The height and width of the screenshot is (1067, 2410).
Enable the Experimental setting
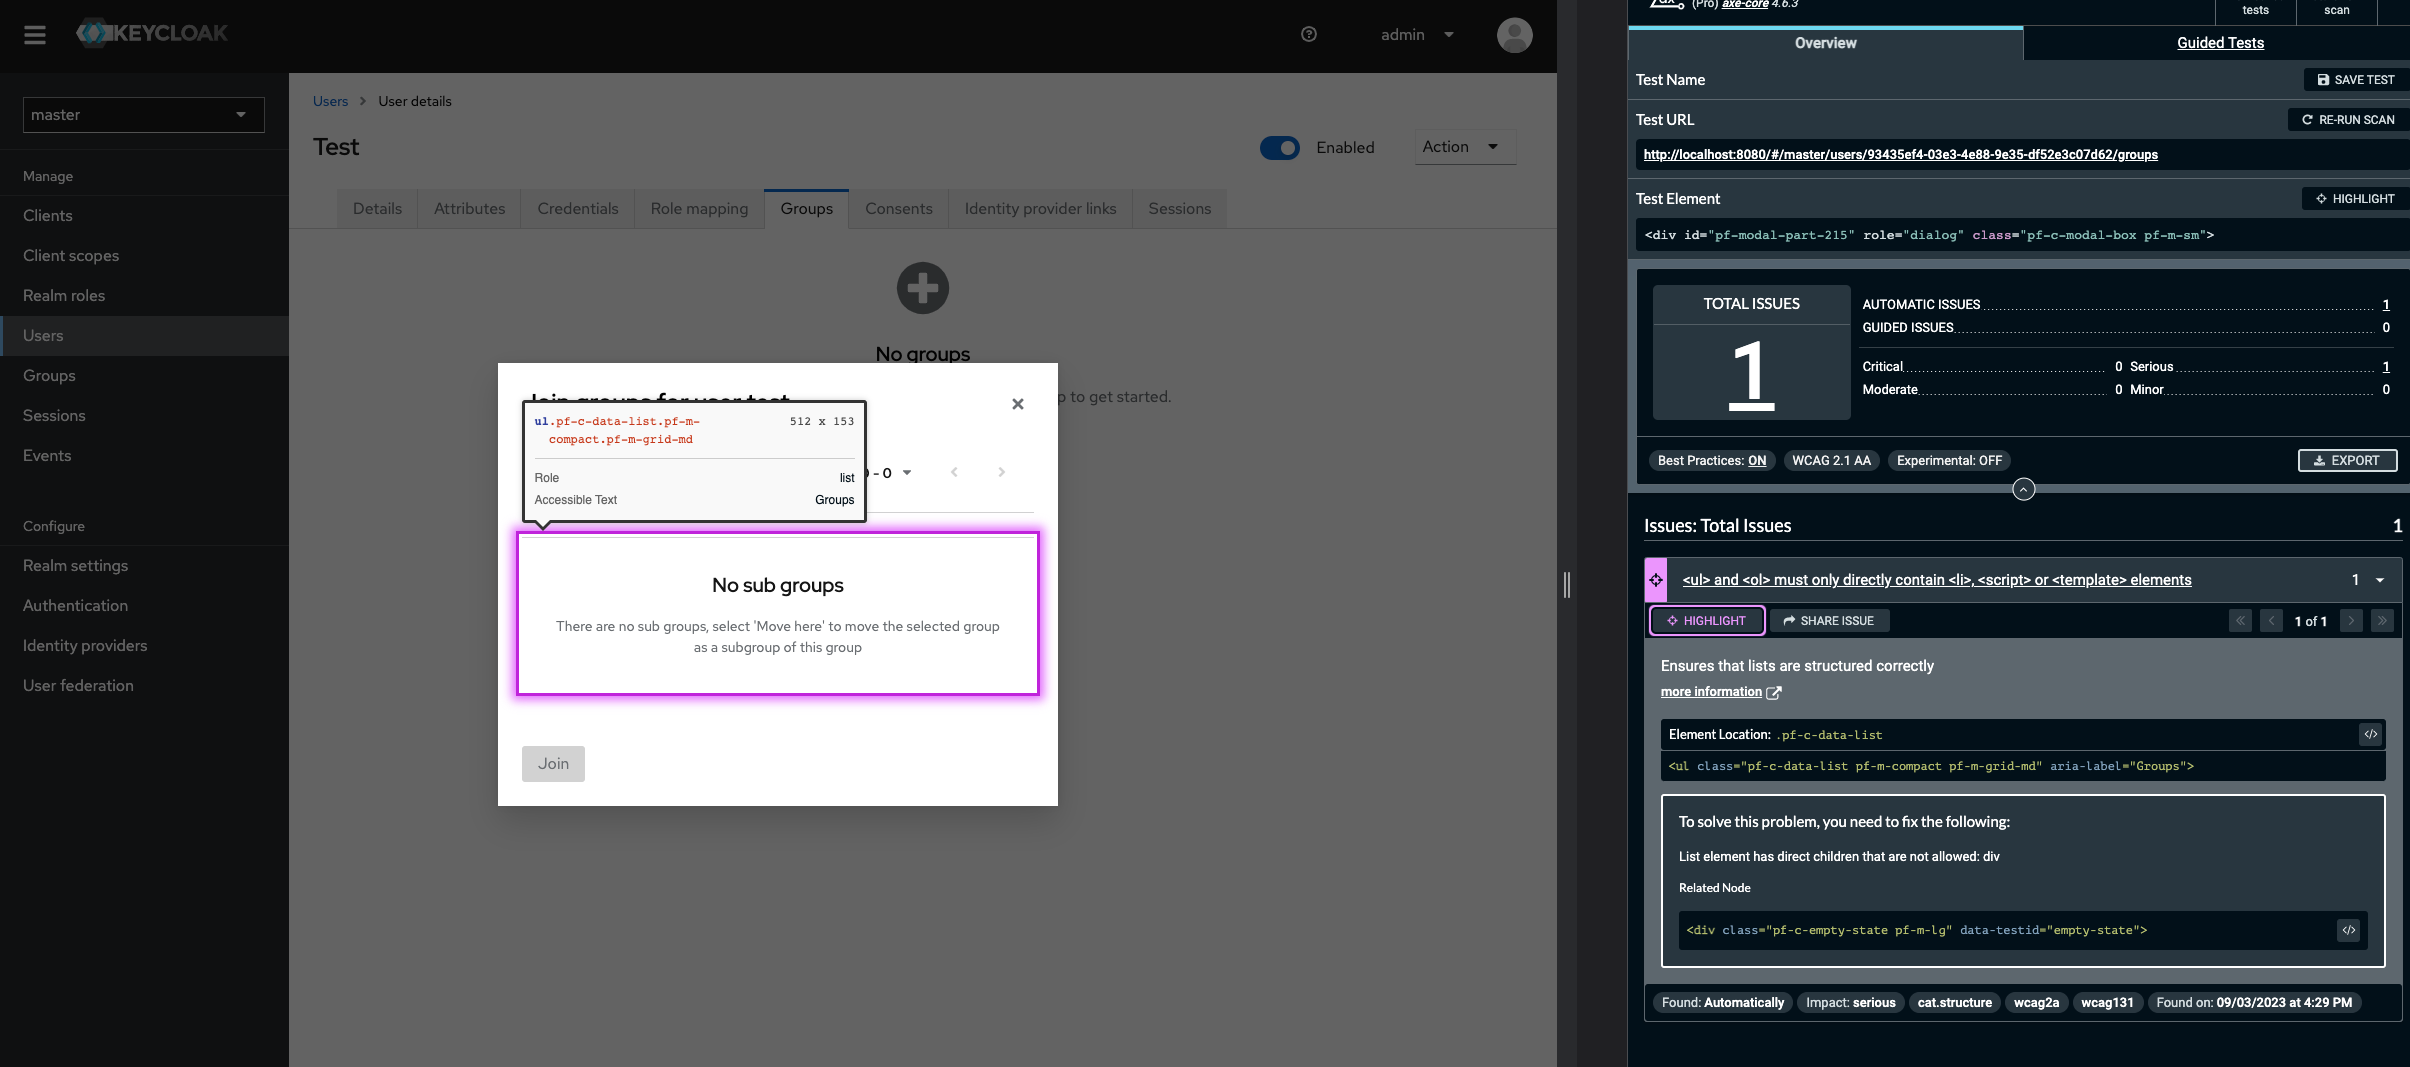1949,460
